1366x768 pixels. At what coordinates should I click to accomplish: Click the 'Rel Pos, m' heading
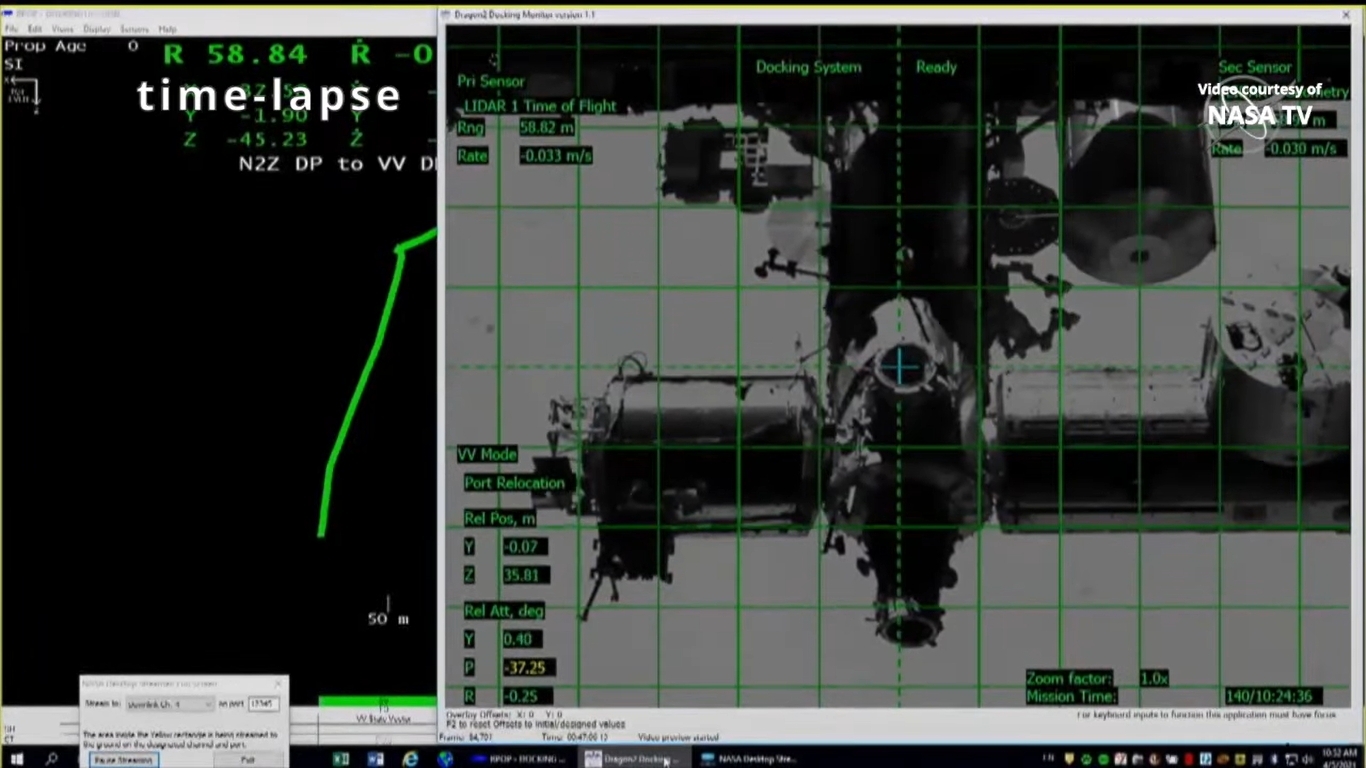499,519
